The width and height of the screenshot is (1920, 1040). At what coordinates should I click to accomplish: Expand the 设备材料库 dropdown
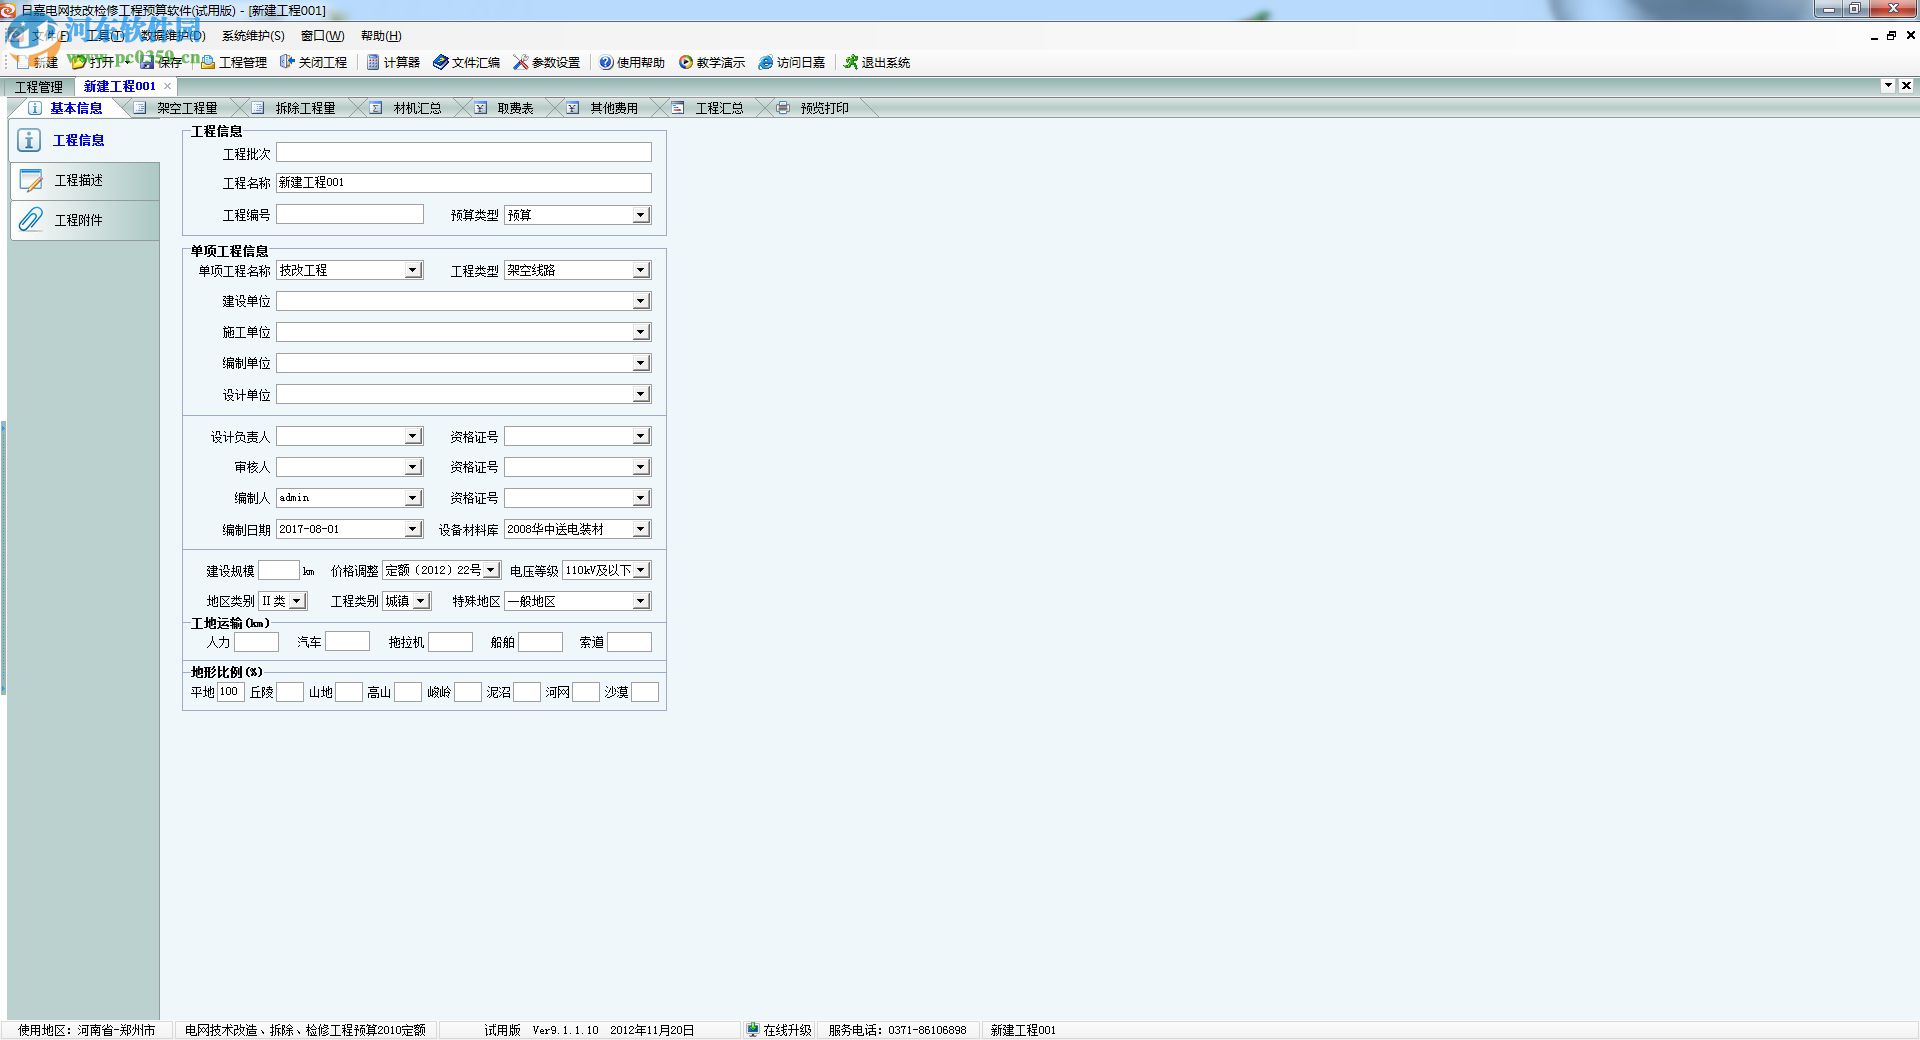pos(641,529)
